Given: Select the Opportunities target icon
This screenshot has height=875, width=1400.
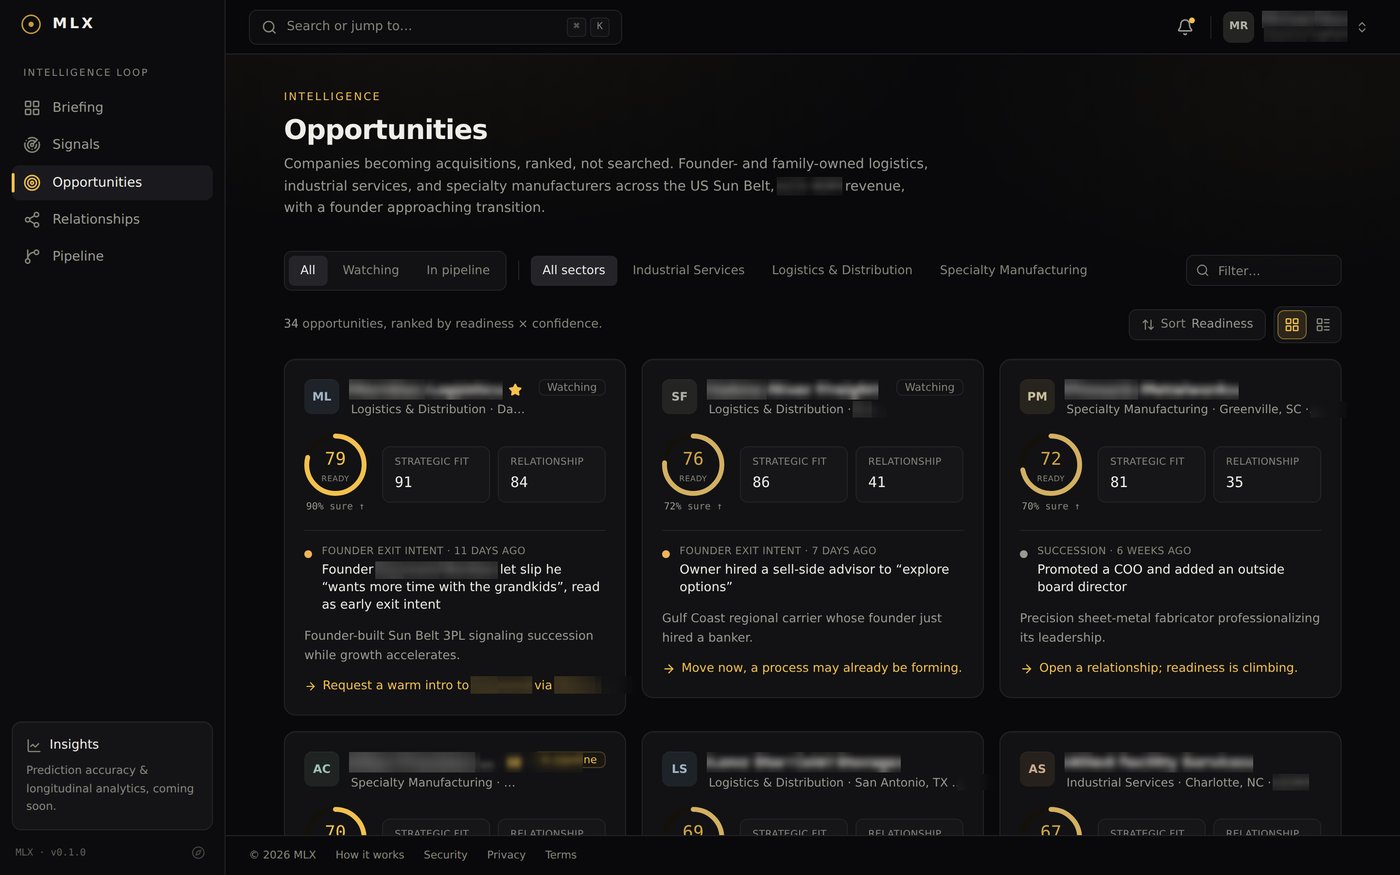Looking at the screenshot, I should (x=32, y=183).
